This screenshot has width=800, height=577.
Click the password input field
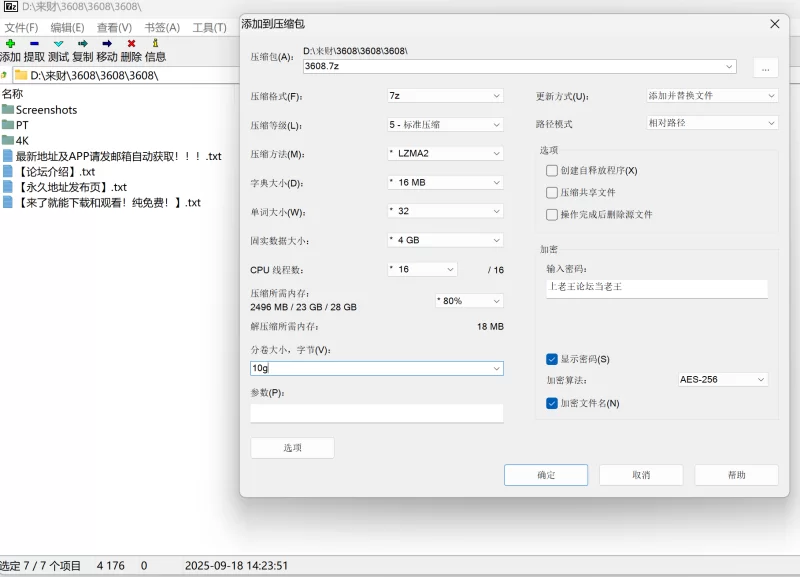[656, 287]
